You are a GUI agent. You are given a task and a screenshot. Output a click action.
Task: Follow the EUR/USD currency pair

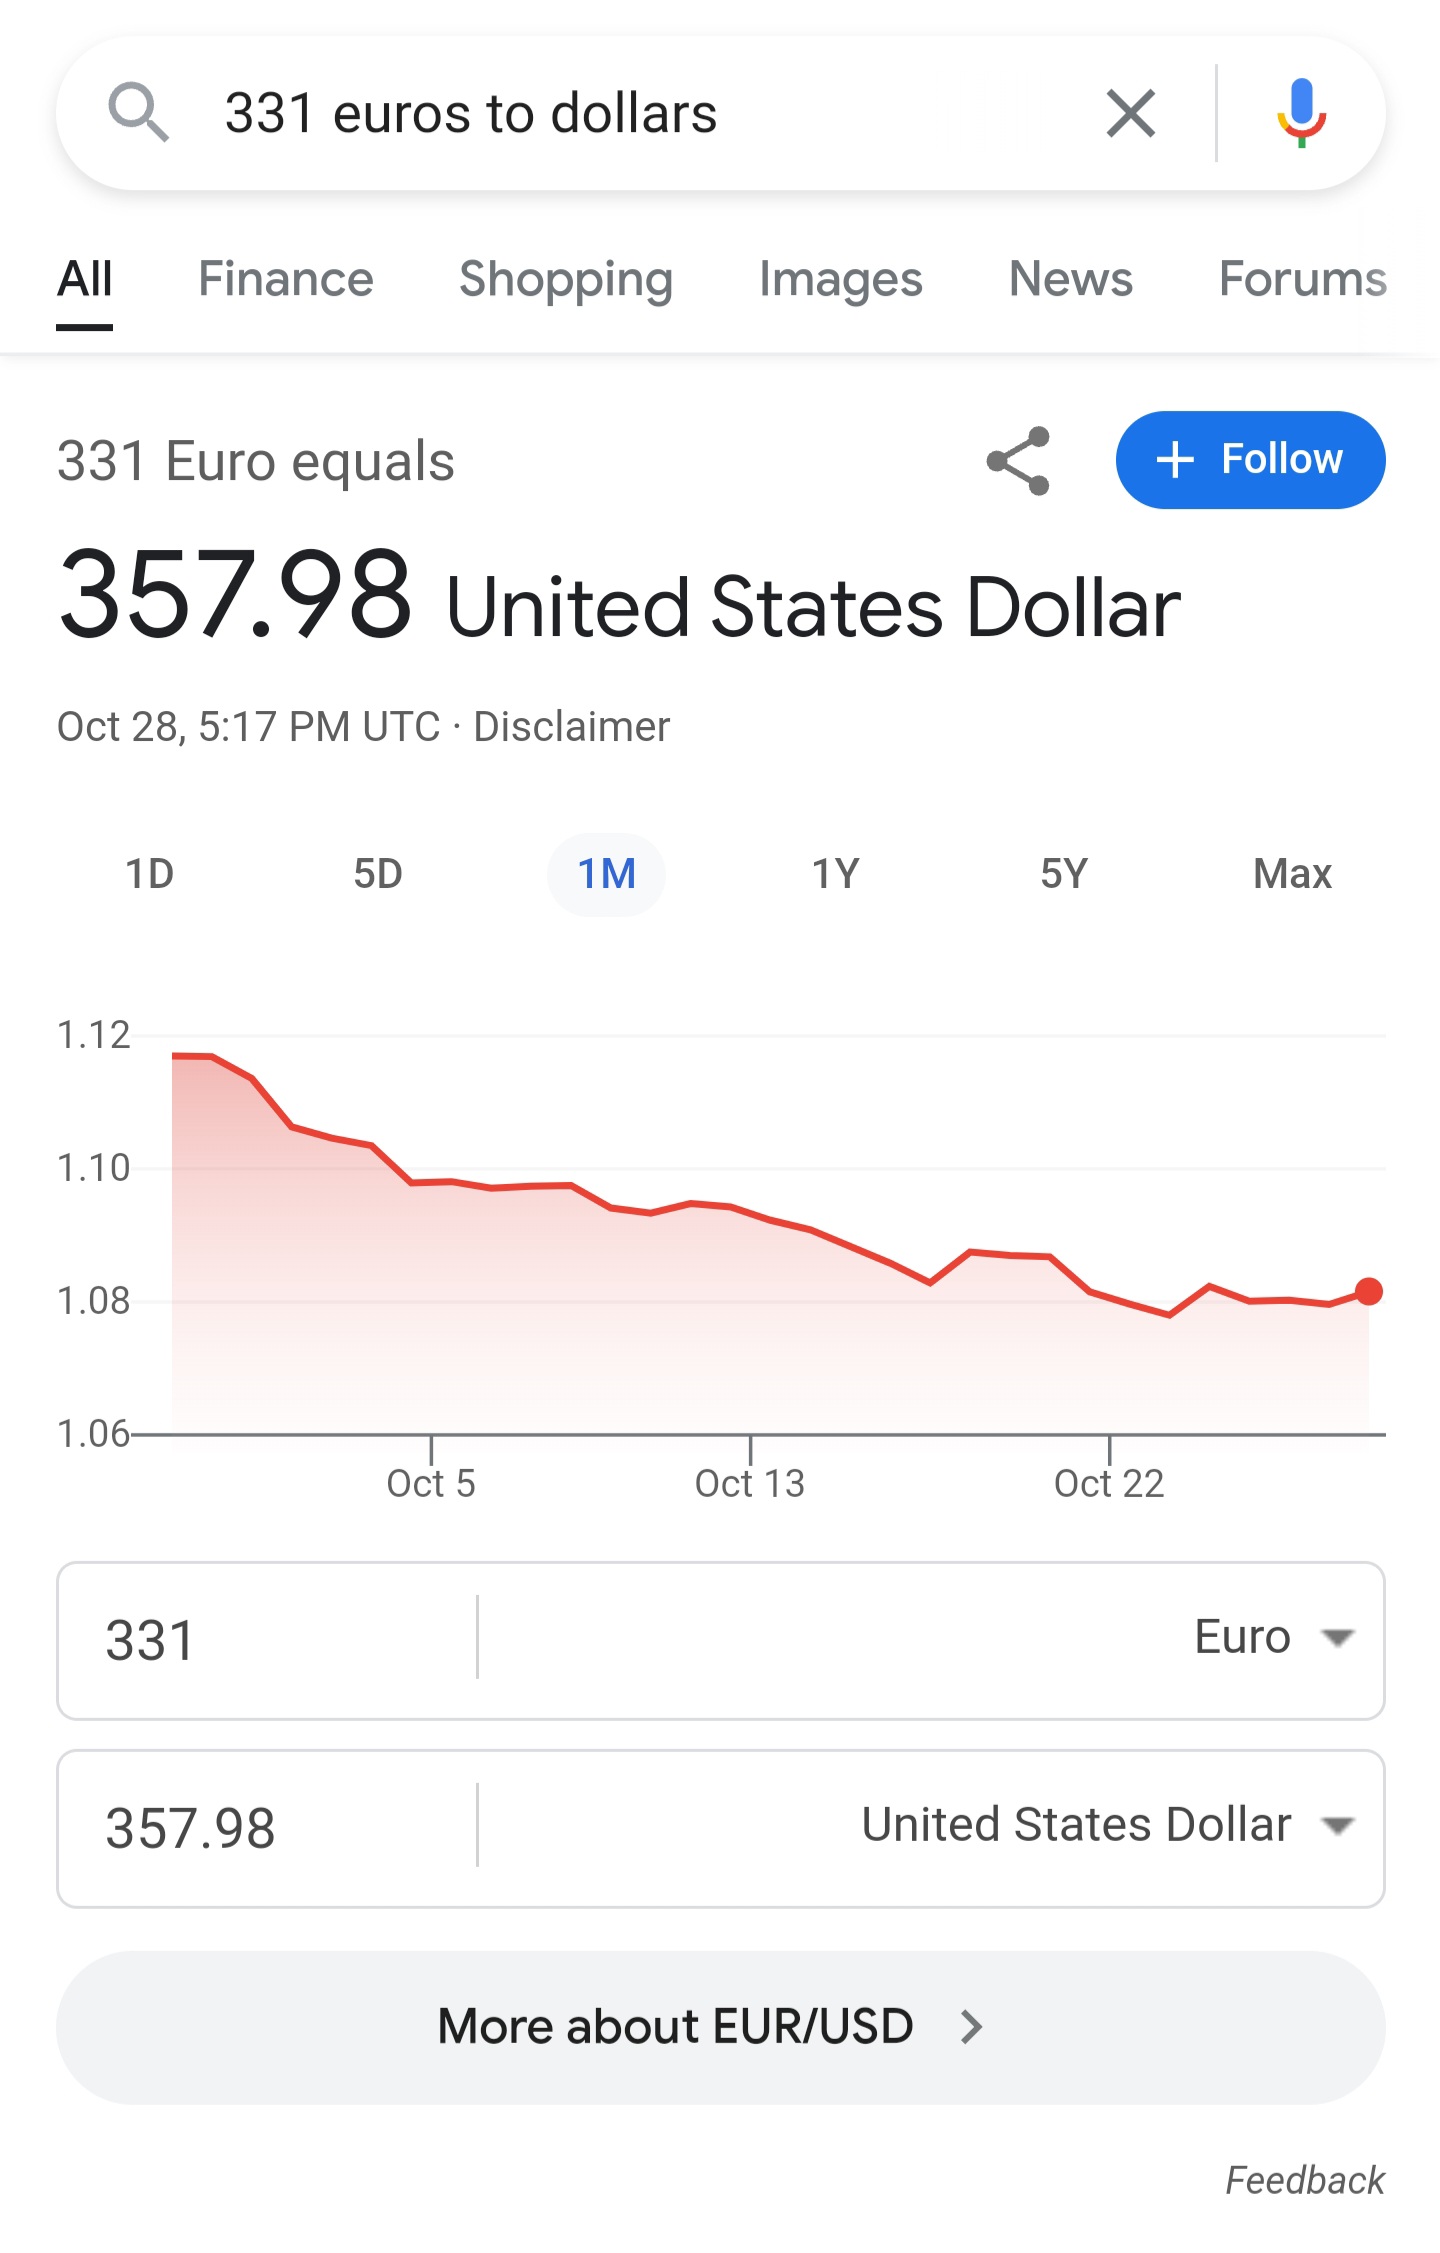(1250, 460)
